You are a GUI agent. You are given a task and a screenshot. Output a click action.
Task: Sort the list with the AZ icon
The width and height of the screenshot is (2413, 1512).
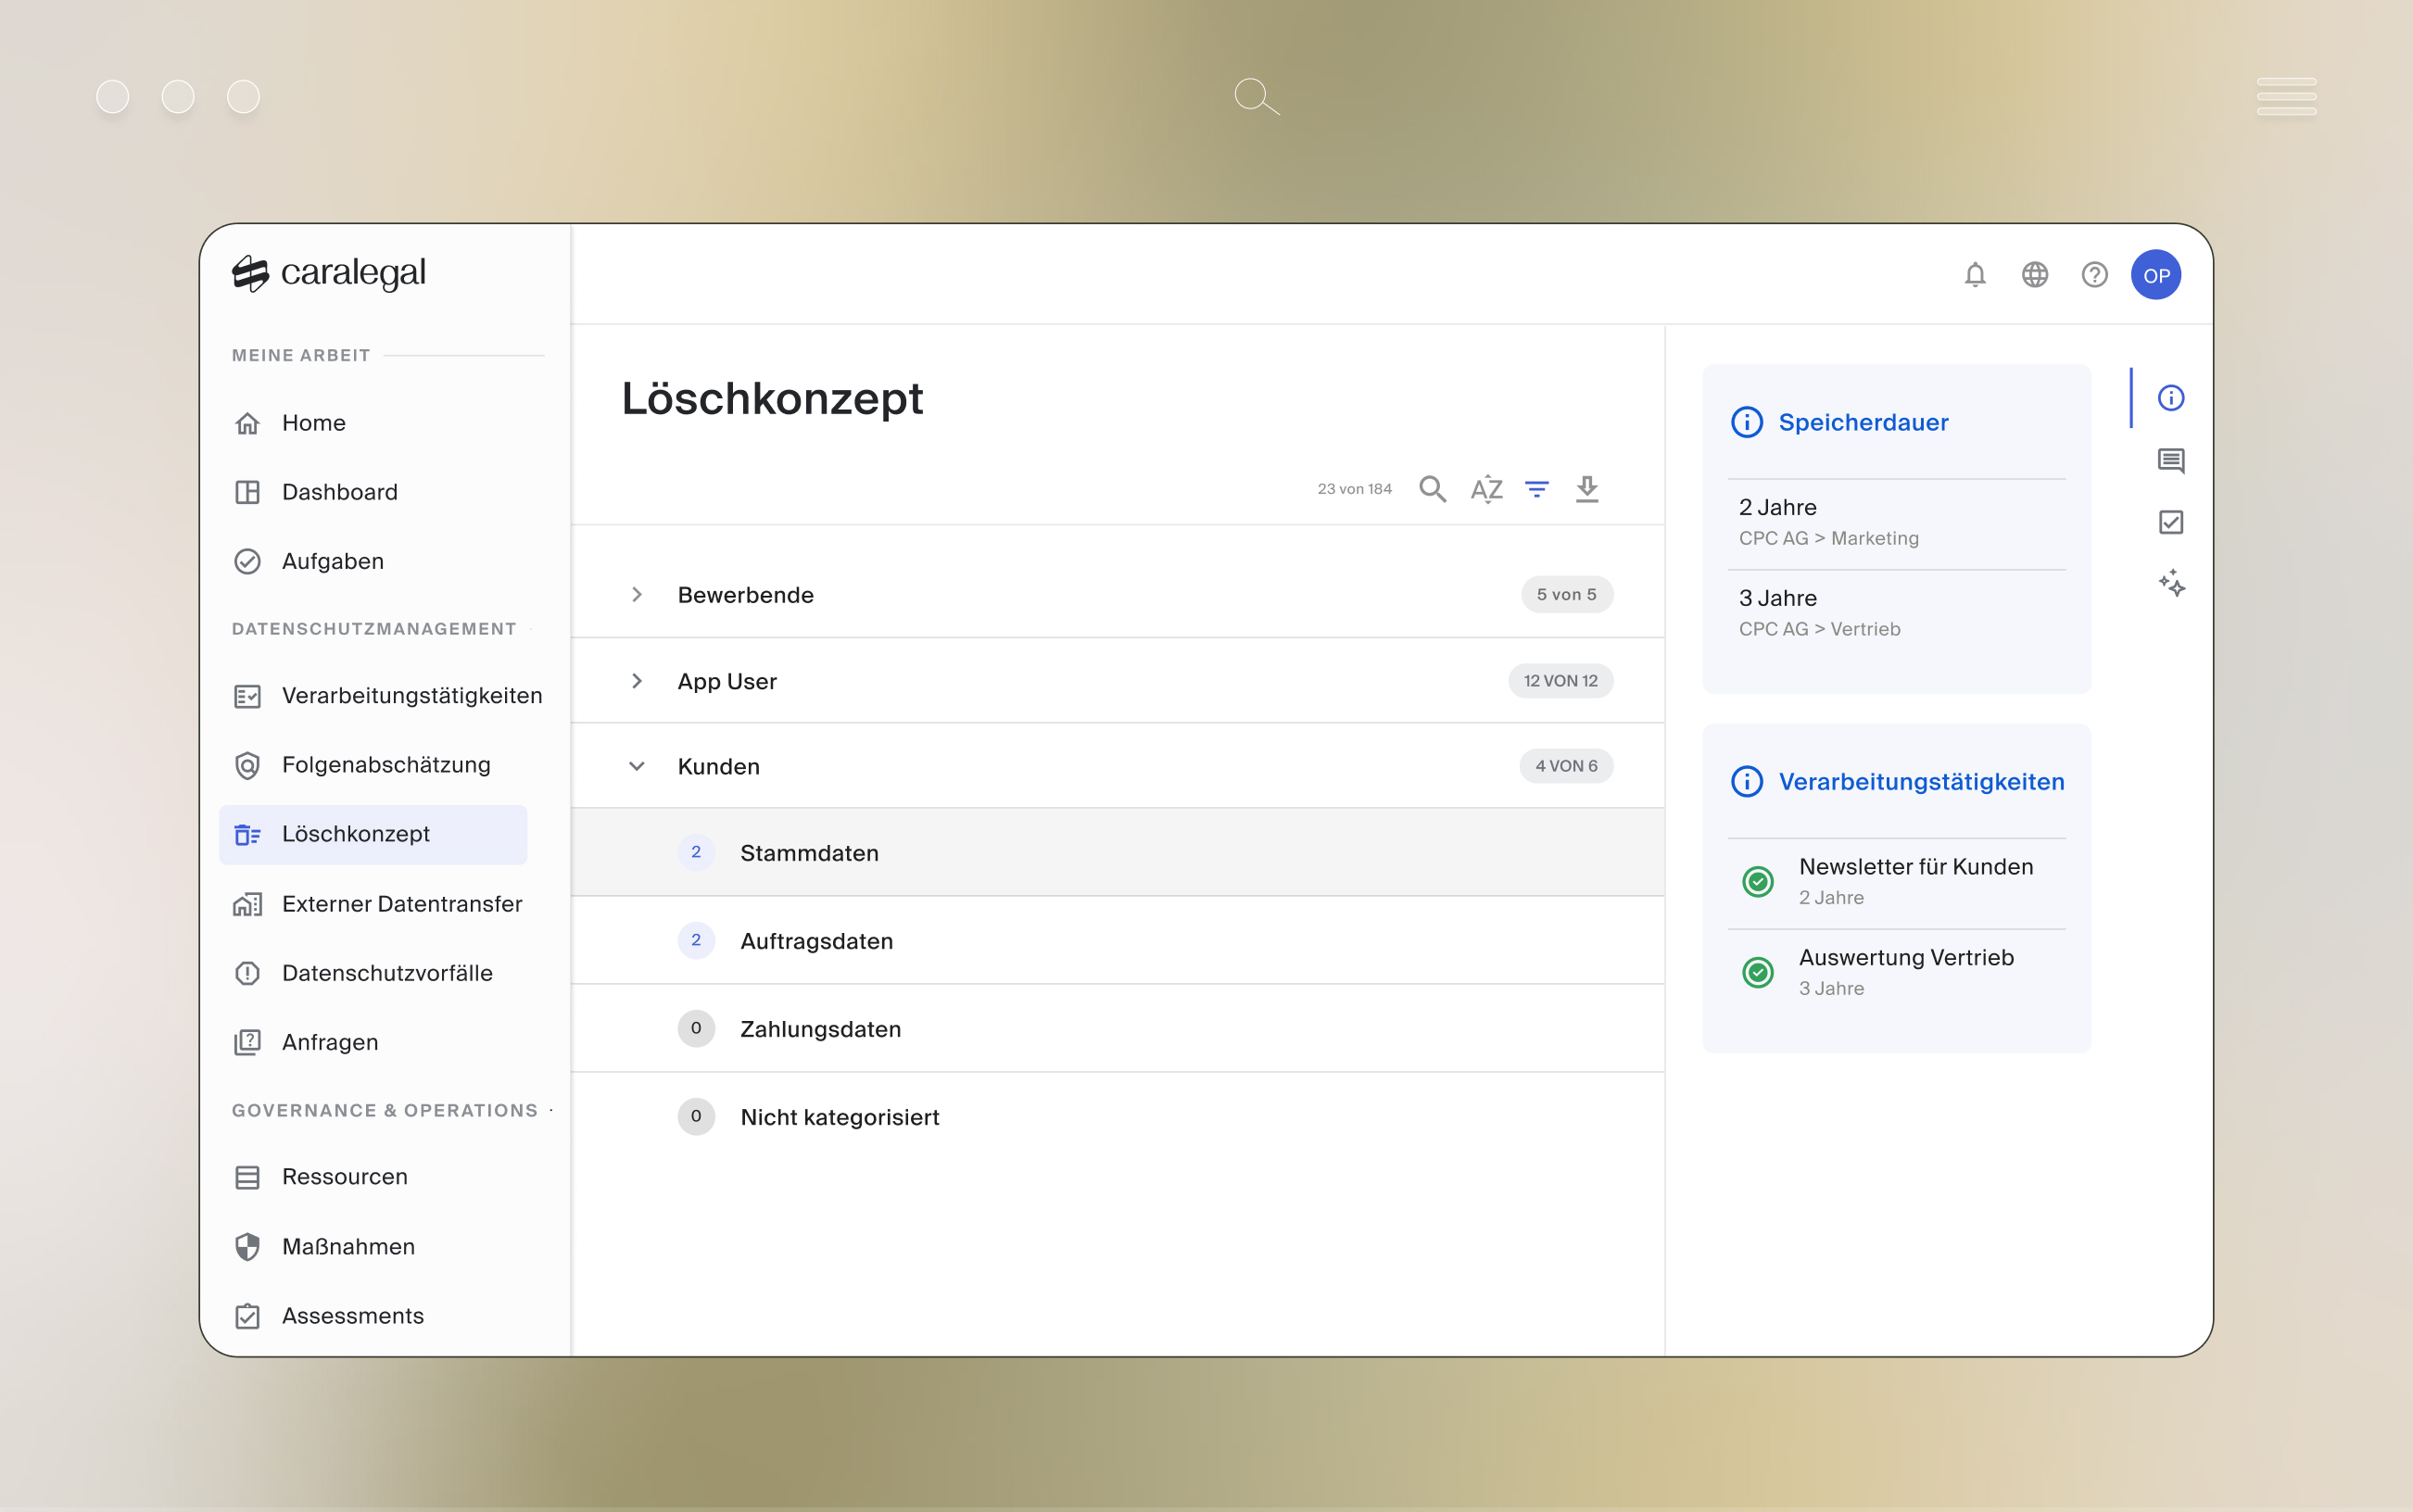[x=1486, y=489]
